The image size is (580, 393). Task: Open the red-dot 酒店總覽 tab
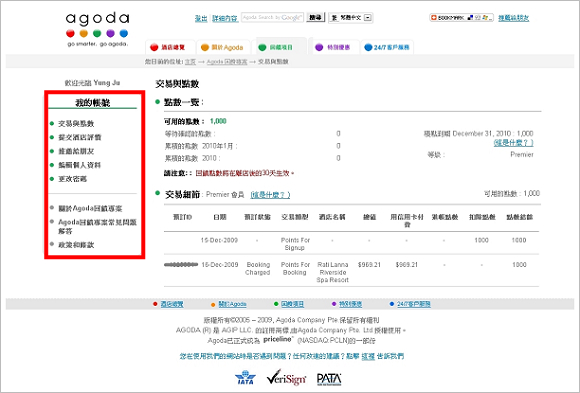pyautogui.click(x=170, y=47)
